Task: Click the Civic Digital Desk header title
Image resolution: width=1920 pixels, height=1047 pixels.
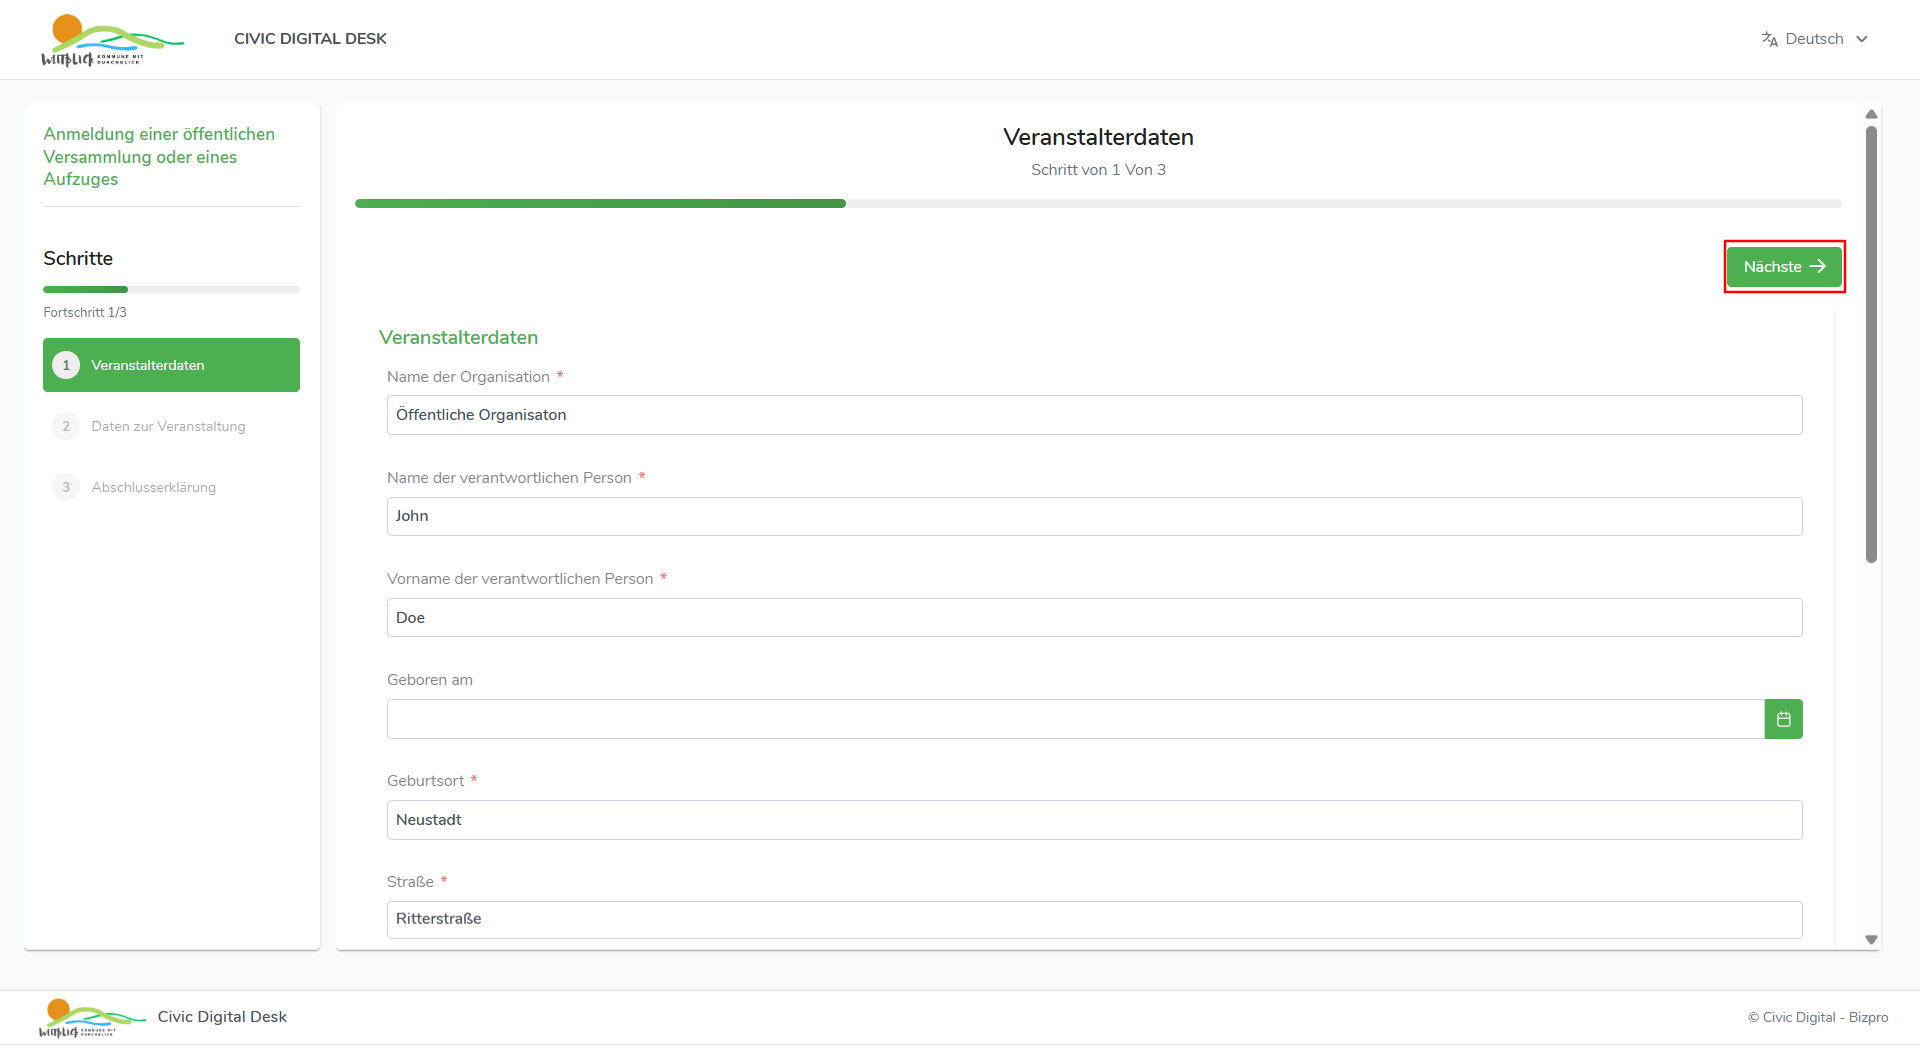Action: [x=310, y=39]
